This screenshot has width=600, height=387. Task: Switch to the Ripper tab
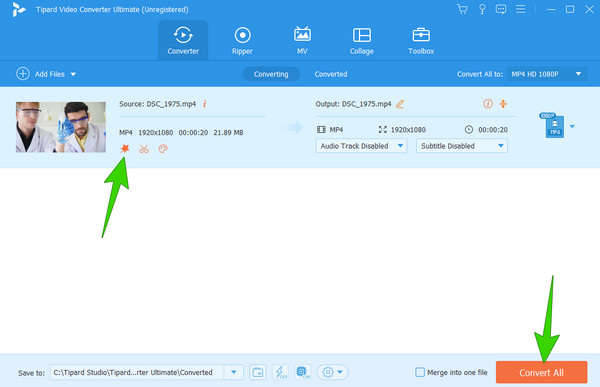coord(242,41)
